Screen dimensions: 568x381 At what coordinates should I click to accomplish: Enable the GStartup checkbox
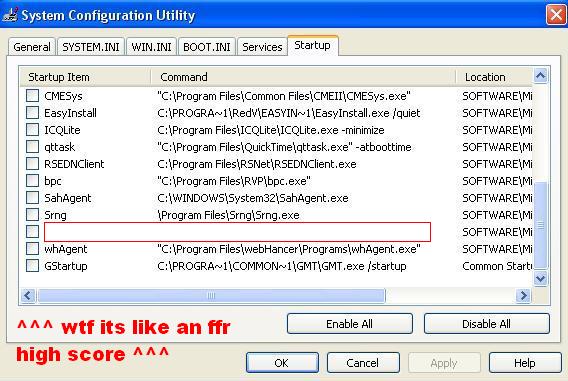click(x=32, y=265)
